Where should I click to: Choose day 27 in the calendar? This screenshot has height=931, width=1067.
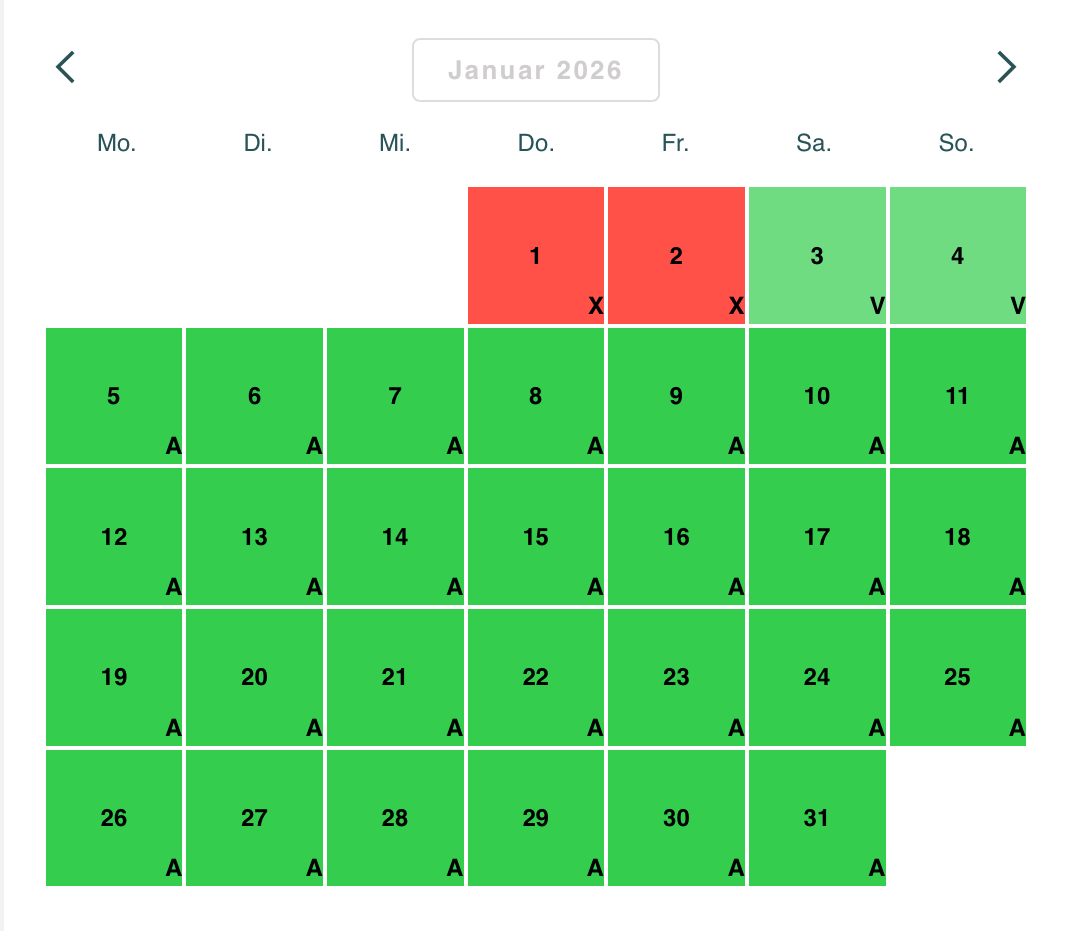coord(254,818)
